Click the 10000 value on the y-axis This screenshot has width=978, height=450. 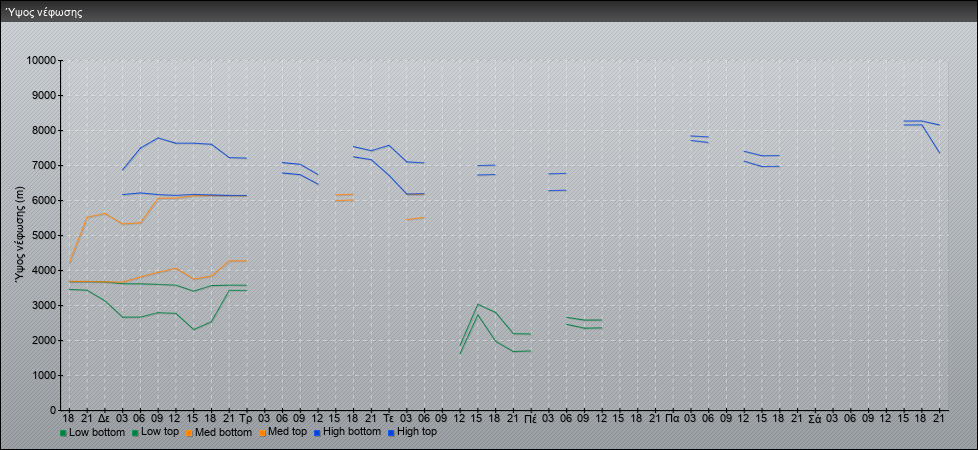coord(39,61)
